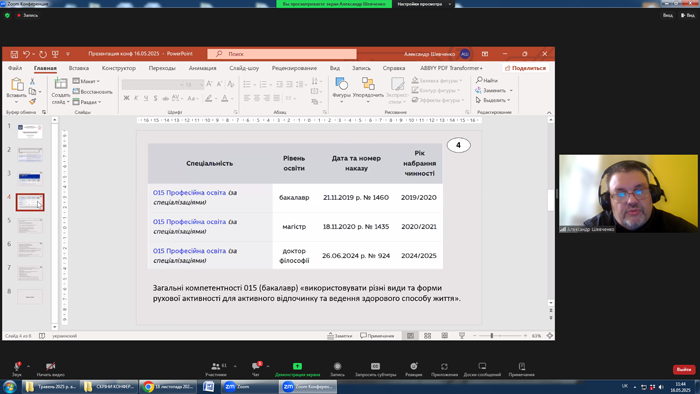The image size is (700, 394).
Task: Click the increase font size icon
Action: click(209, 84)
